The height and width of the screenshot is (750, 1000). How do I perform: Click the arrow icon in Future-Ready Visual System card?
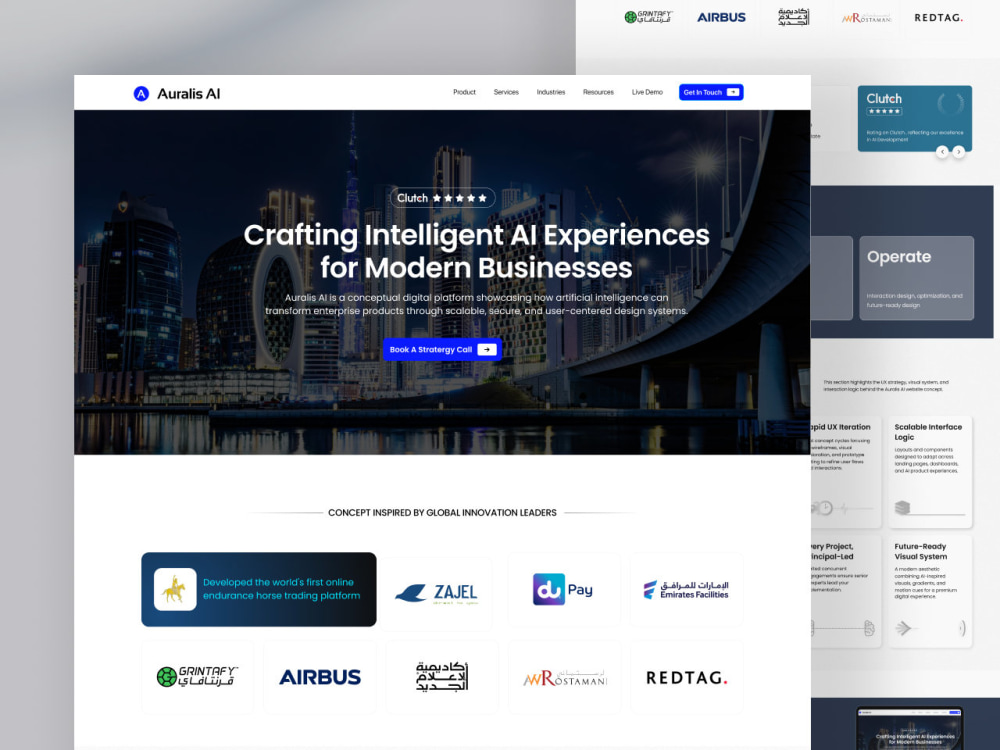(903, 628)
